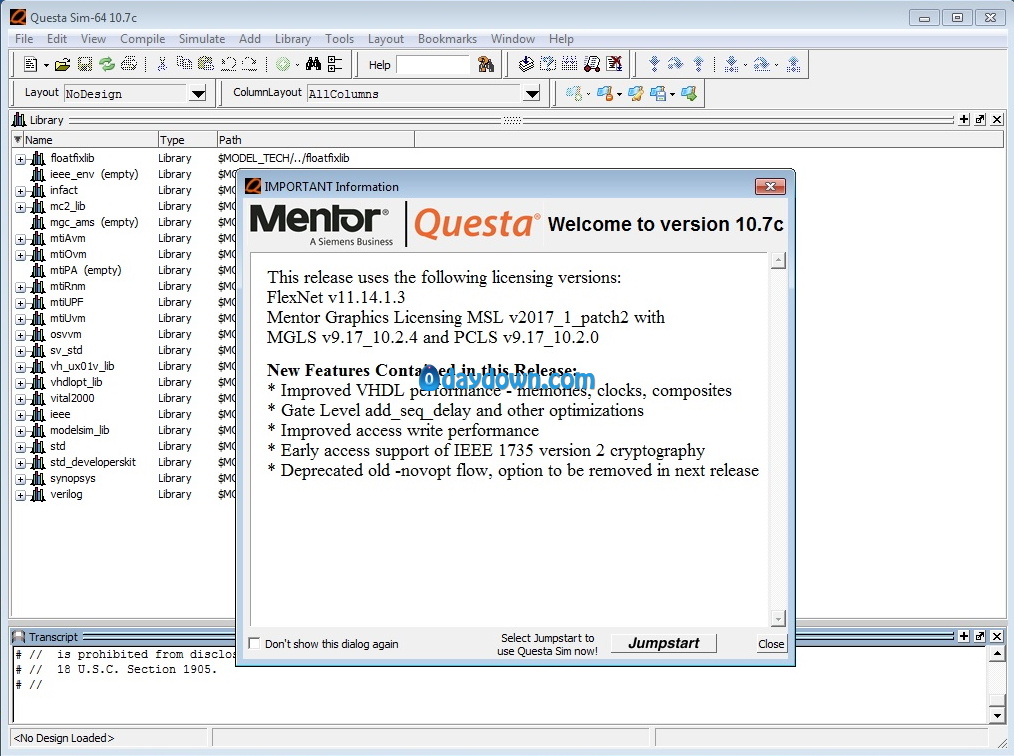1014x756 pixels.
Task: Click the Compile toolbar icon
Action: coord(526,64)
